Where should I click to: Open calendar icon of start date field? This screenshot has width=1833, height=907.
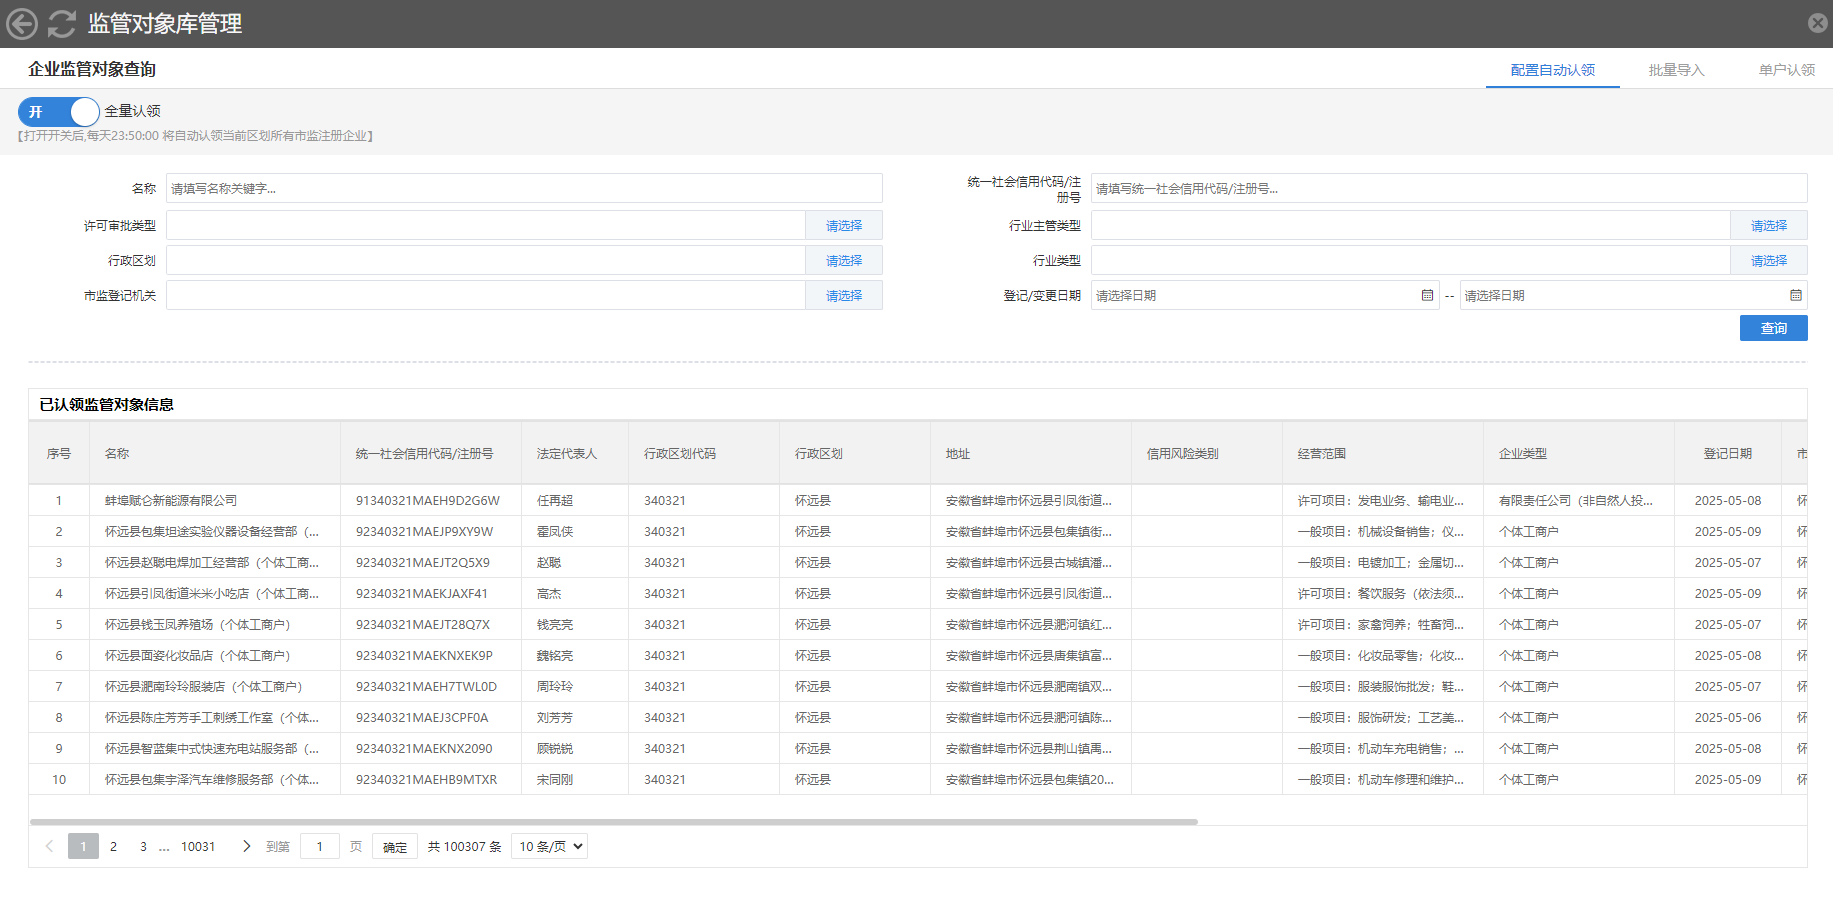1427,295
